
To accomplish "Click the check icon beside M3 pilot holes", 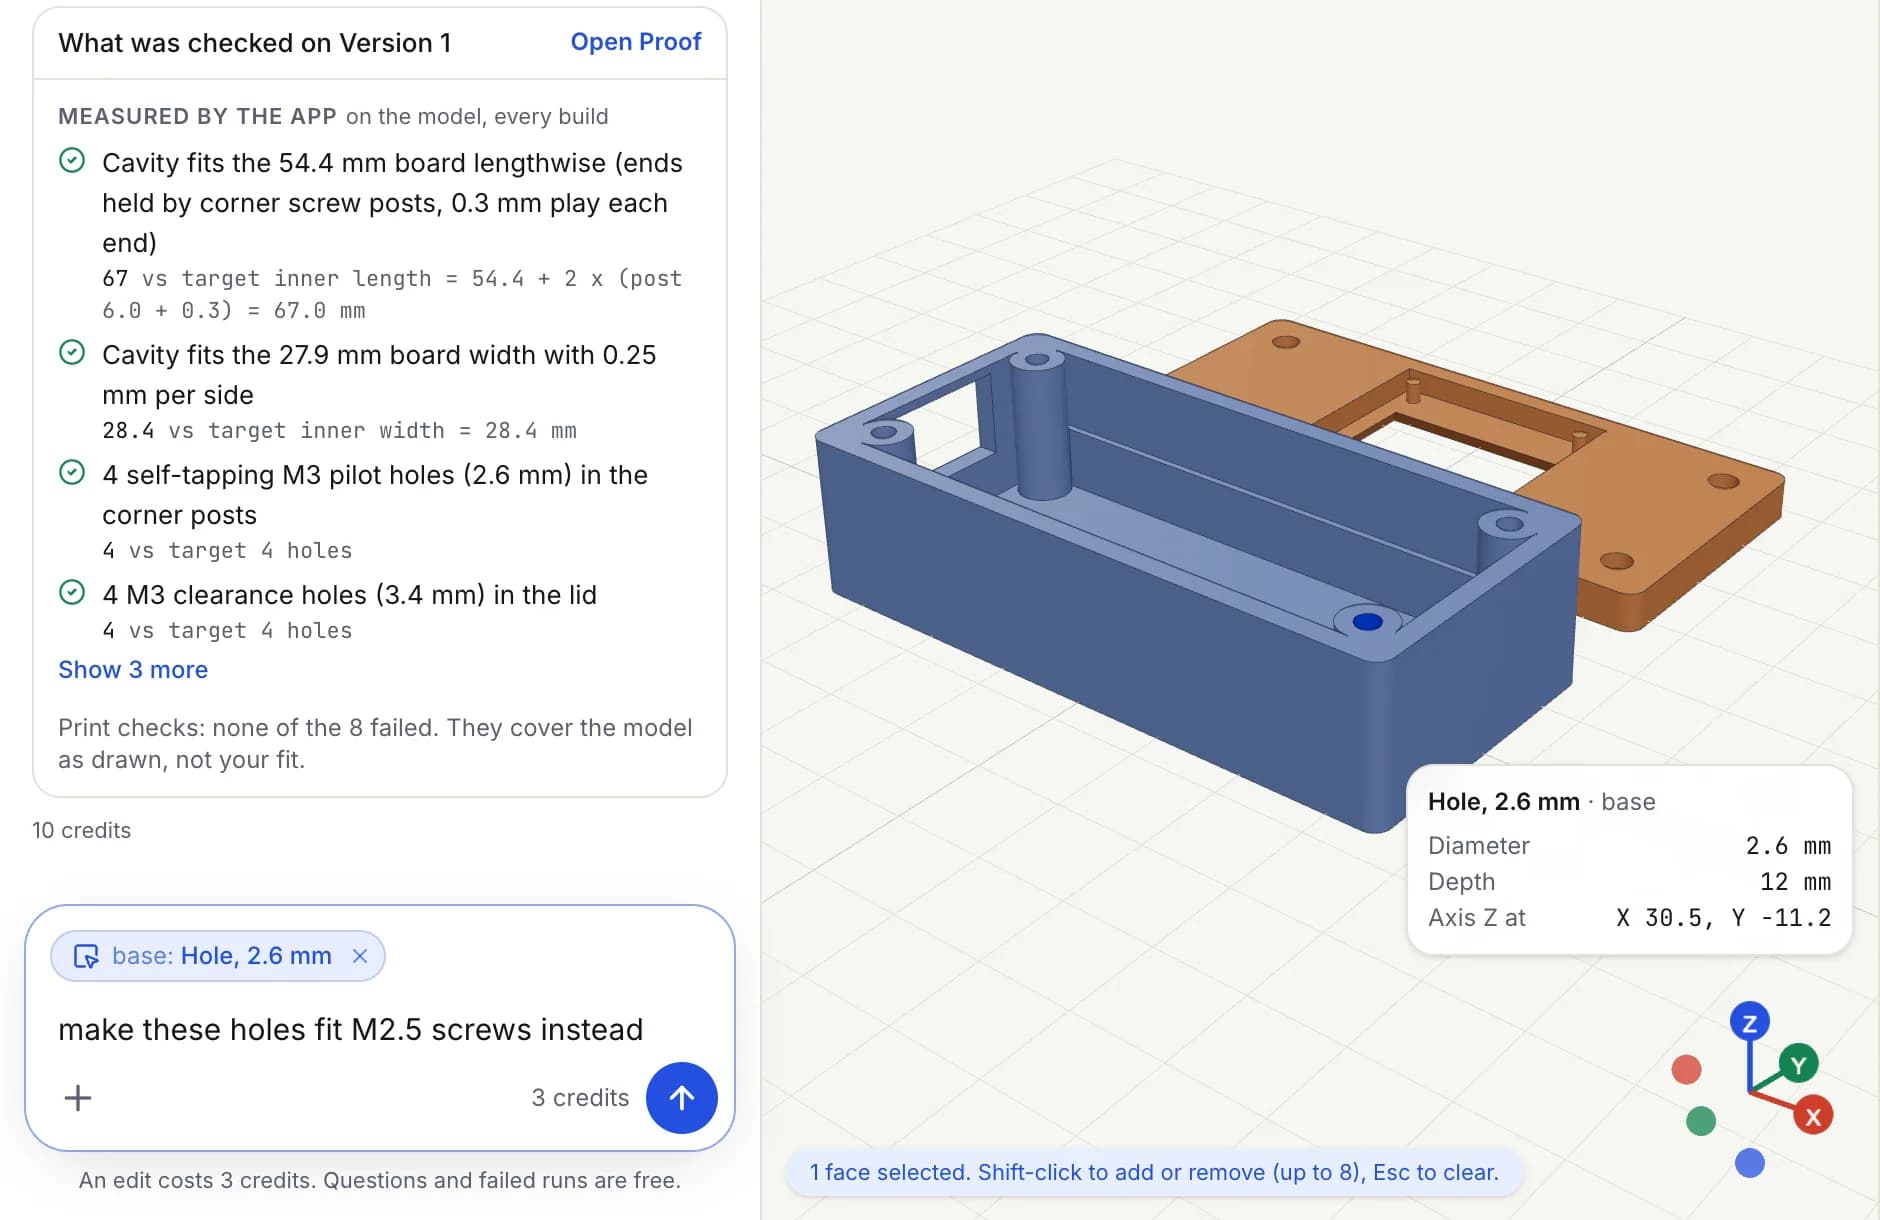I will coord(72,473).
